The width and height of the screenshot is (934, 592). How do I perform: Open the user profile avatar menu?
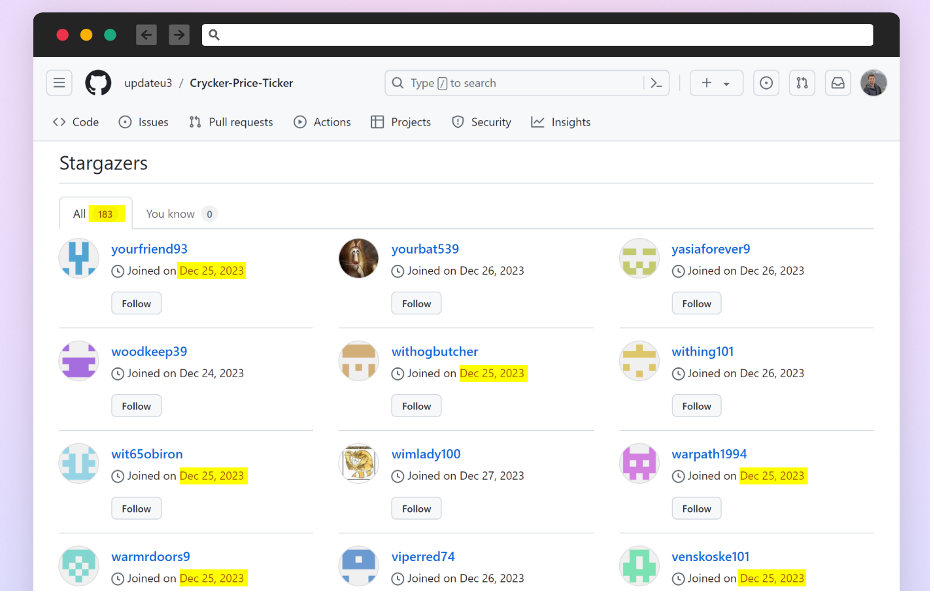[873, 83]
